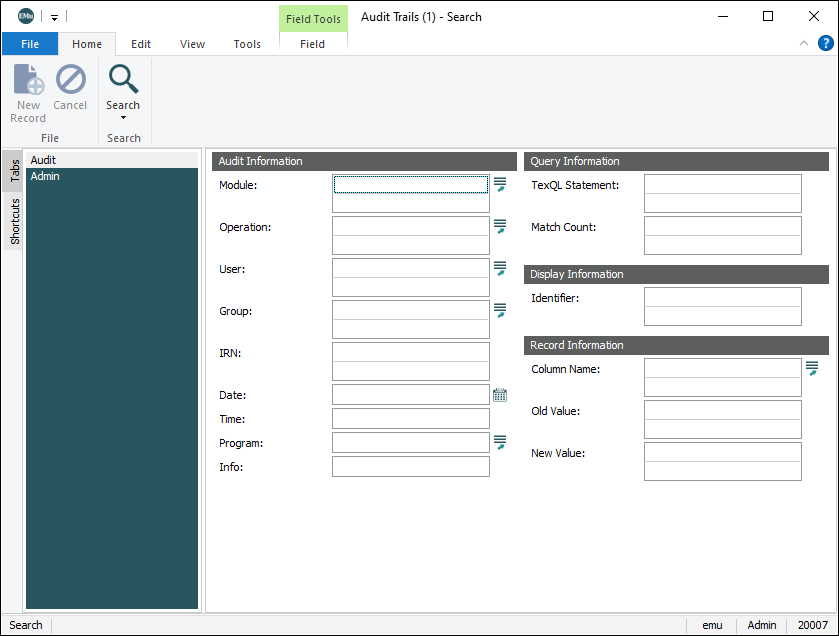Viewport: 839px width, 636px height.
Task: Open calendar picker beside Date field
Action: click(x=500, y=395)
